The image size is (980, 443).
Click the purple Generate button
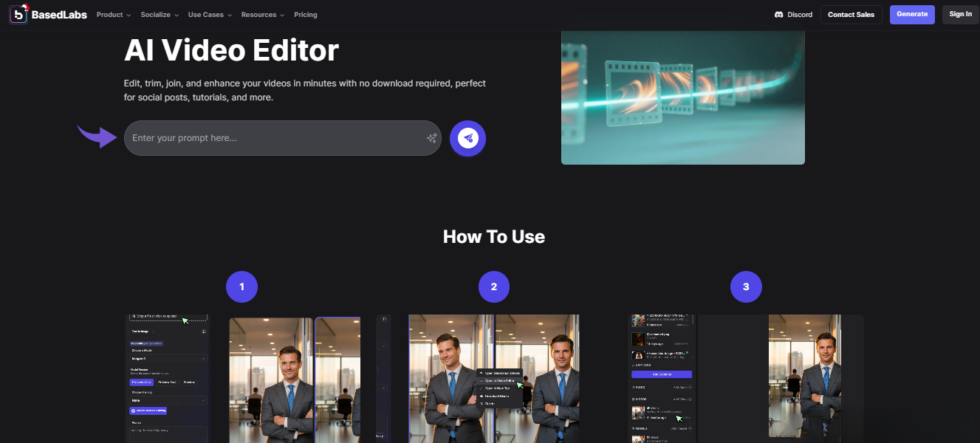(912, 14)
